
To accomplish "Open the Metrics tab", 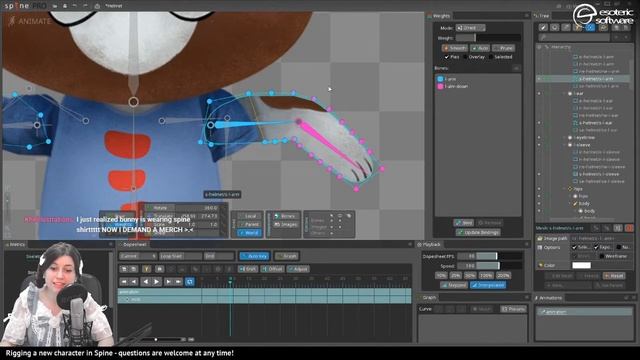I will click(x=15, y=244).
